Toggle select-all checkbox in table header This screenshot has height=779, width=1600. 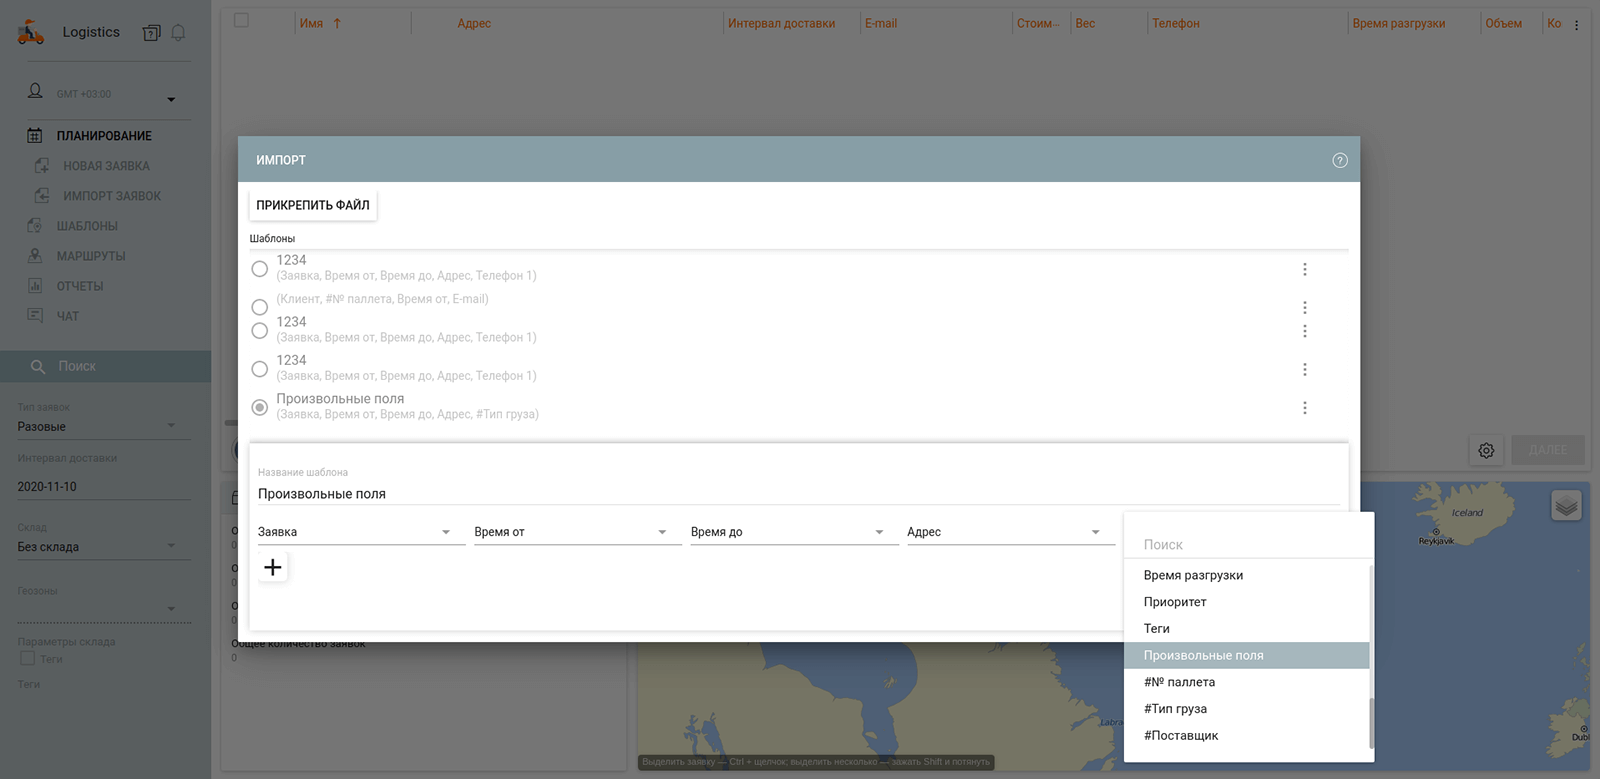pos(242,21)
